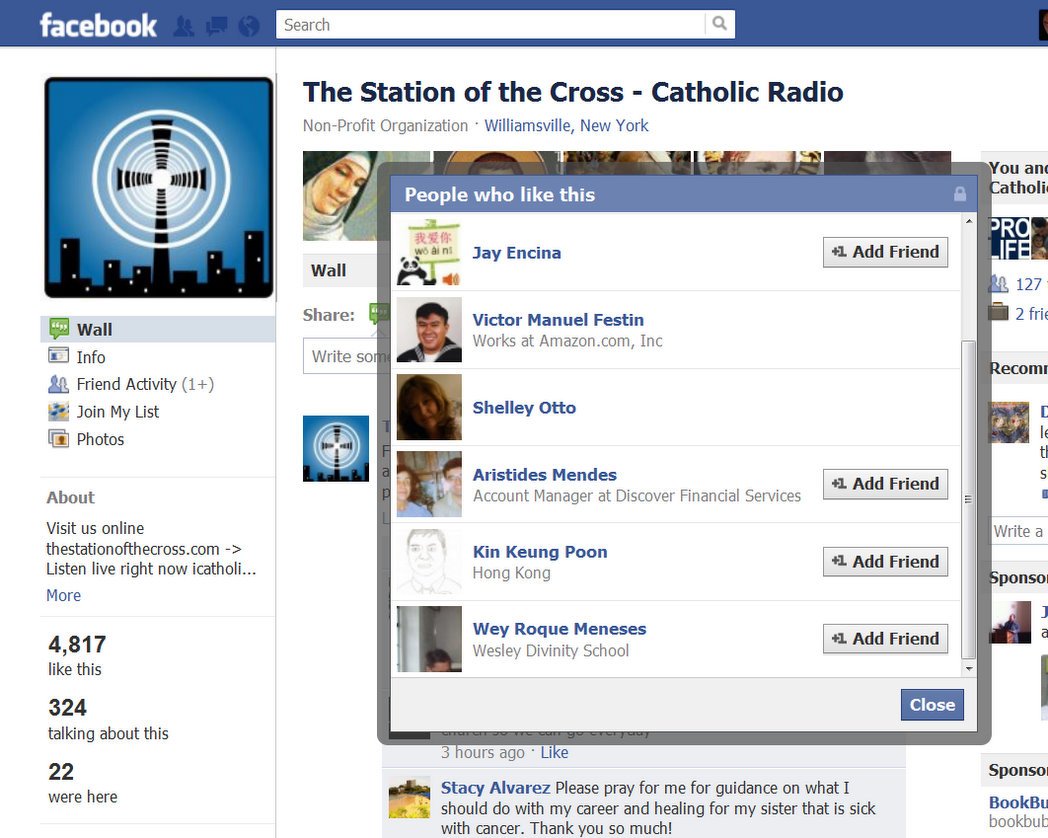Click the dialog's vertical scrollbar thumb
The height and width of the screenshot is (838, 1048).
click(x=967, y=500)
